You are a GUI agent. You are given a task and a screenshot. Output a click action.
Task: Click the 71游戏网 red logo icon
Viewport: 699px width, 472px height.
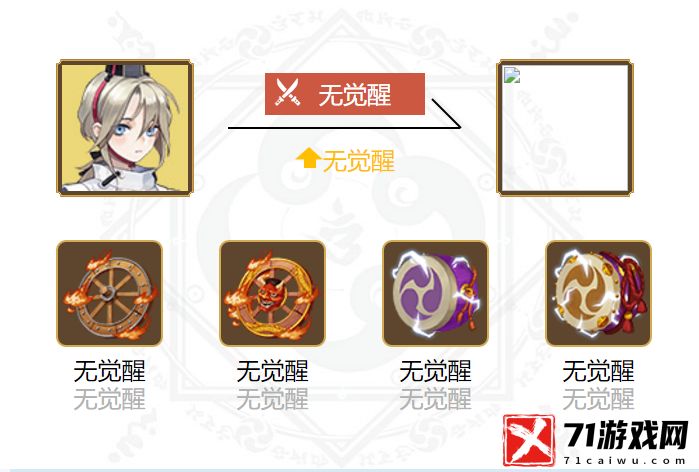click(x=529, y=440)
